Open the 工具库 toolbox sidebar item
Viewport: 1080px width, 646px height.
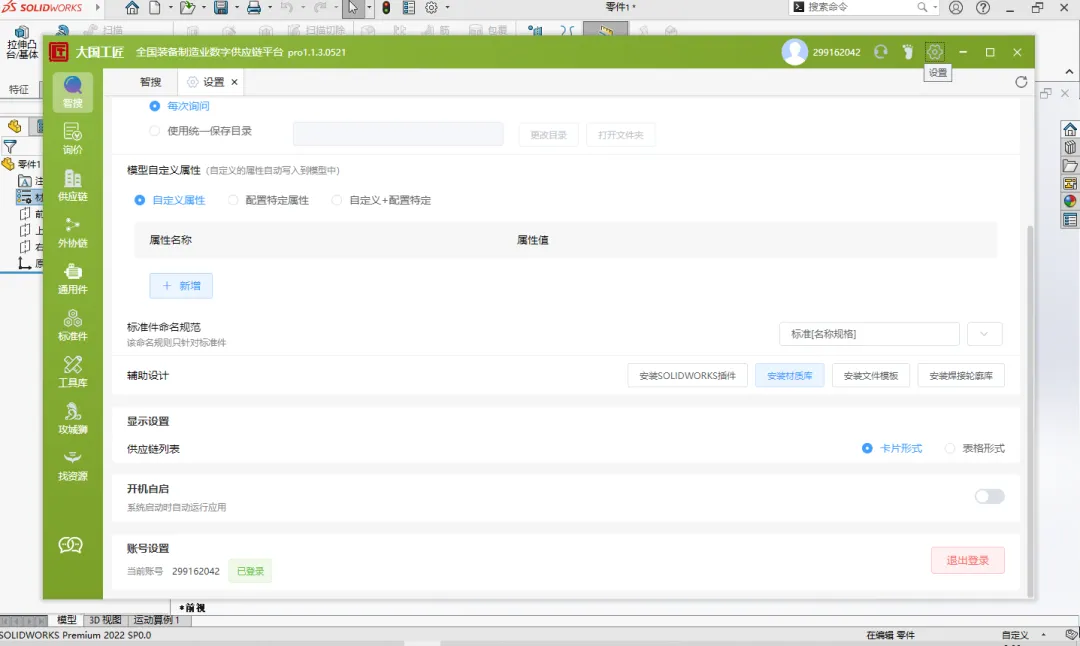[x=72, y=372]
